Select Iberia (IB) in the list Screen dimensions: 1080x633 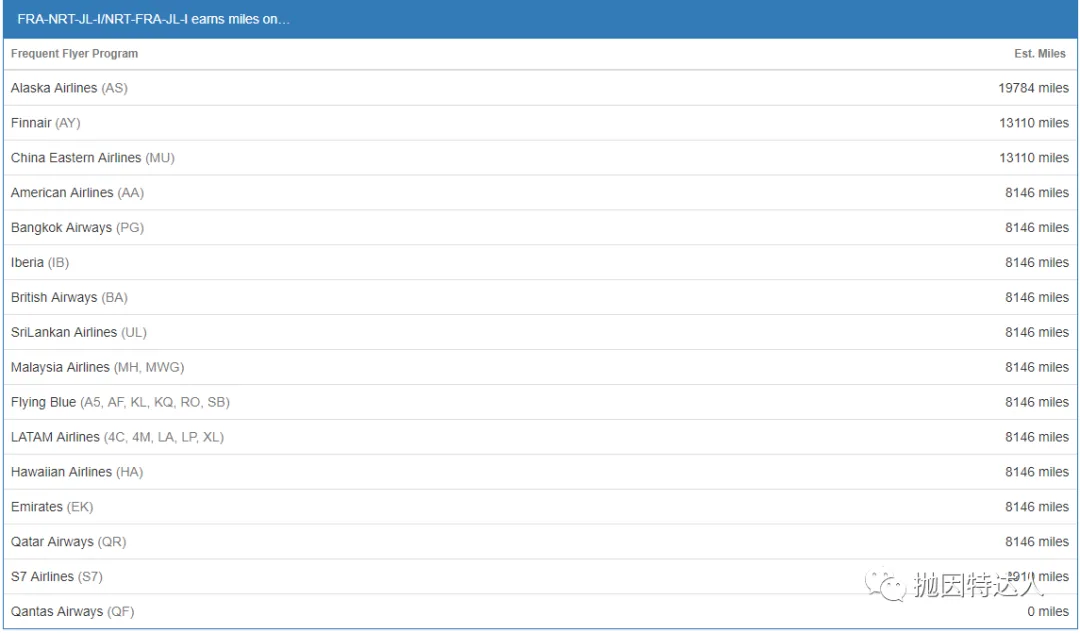click(40, 263)
